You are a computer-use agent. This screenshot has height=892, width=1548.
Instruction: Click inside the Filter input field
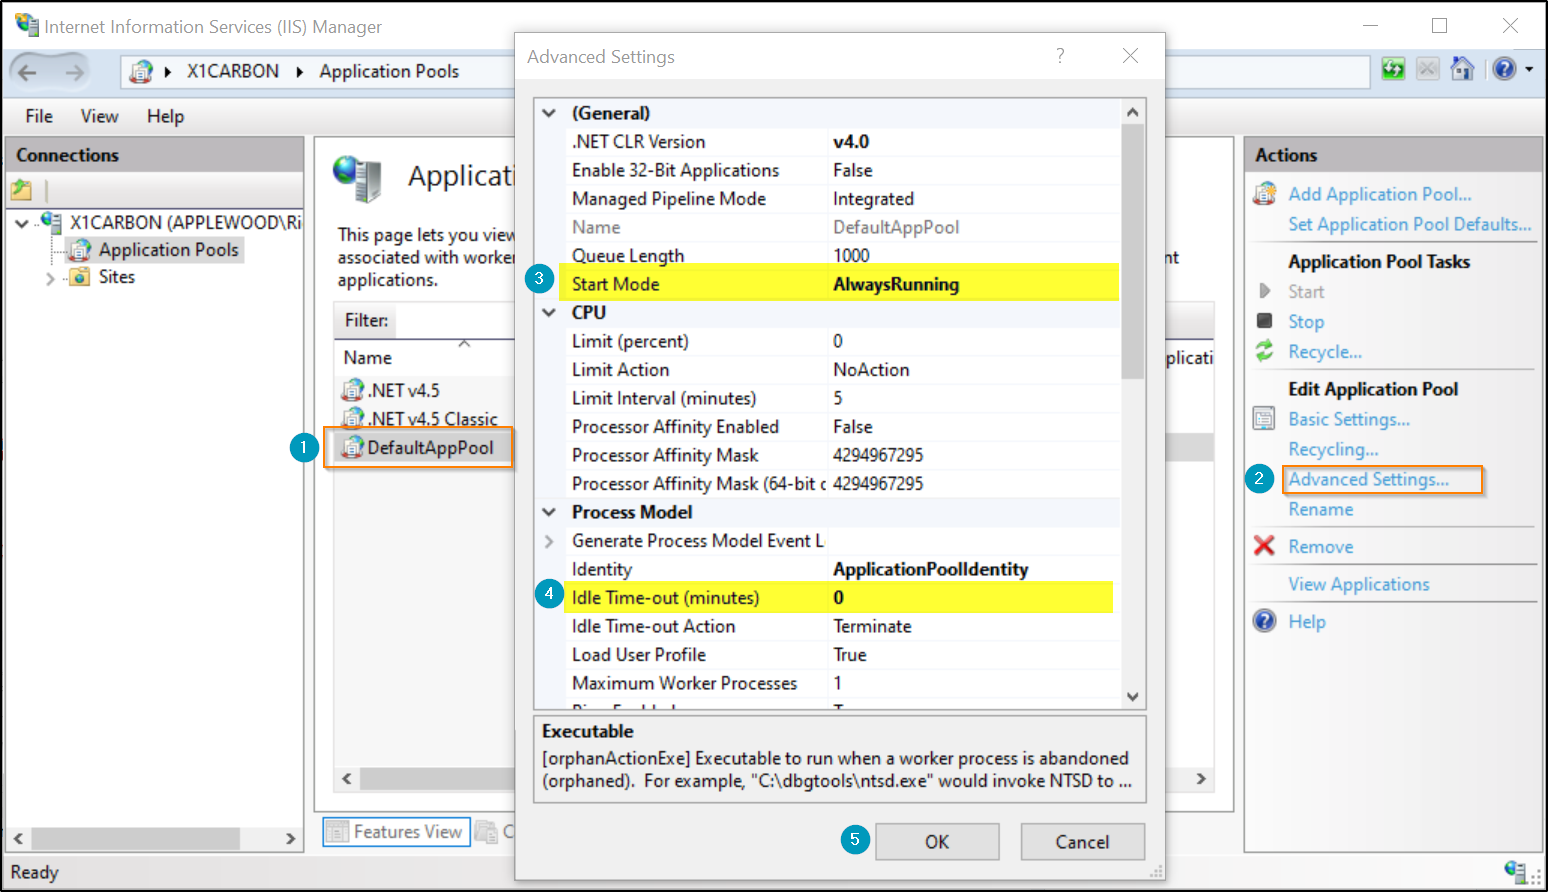click(x=450, y=320)
